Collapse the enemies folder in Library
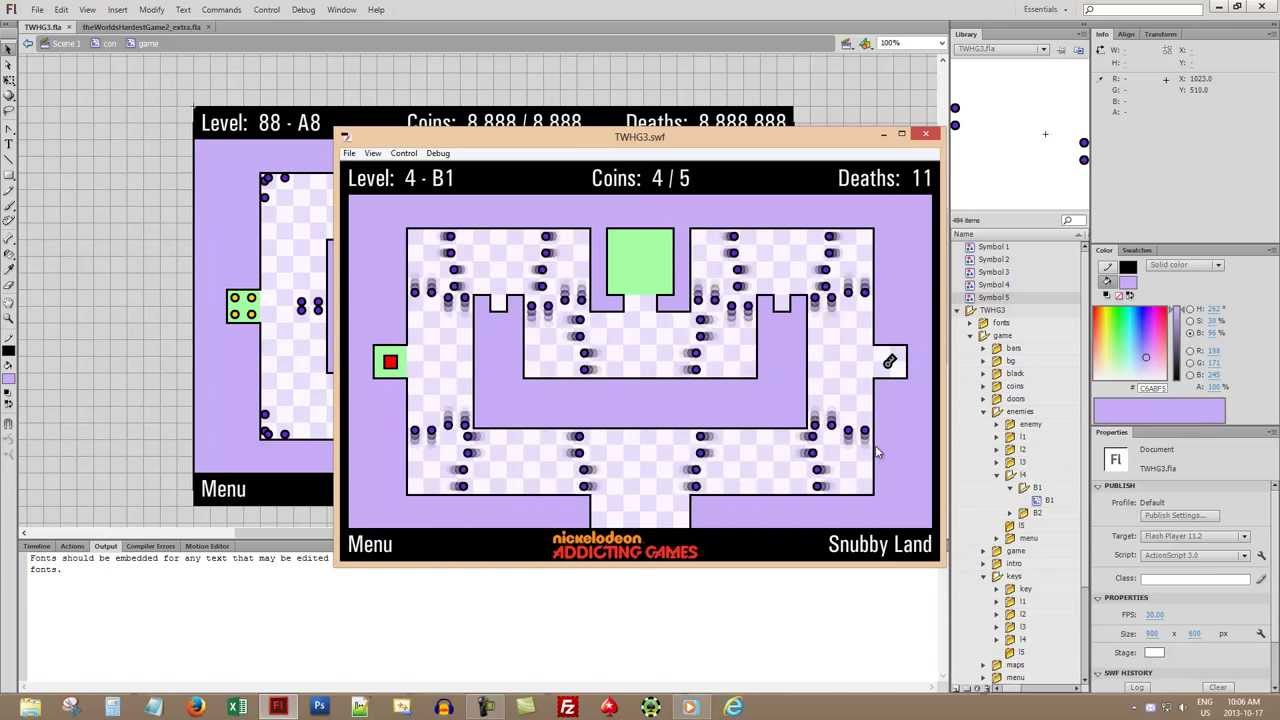The image size is (1280, 720). tap(984, 411)
